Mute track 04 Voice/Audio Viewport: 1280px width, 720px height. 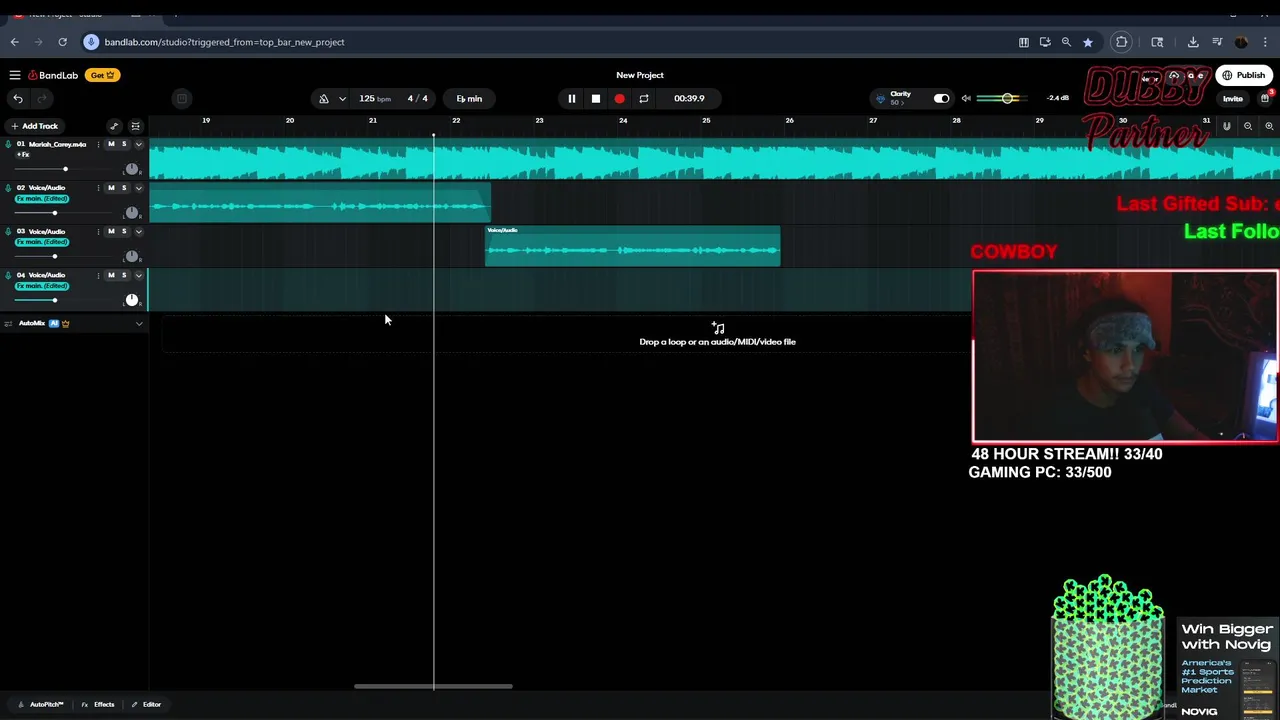111,275
